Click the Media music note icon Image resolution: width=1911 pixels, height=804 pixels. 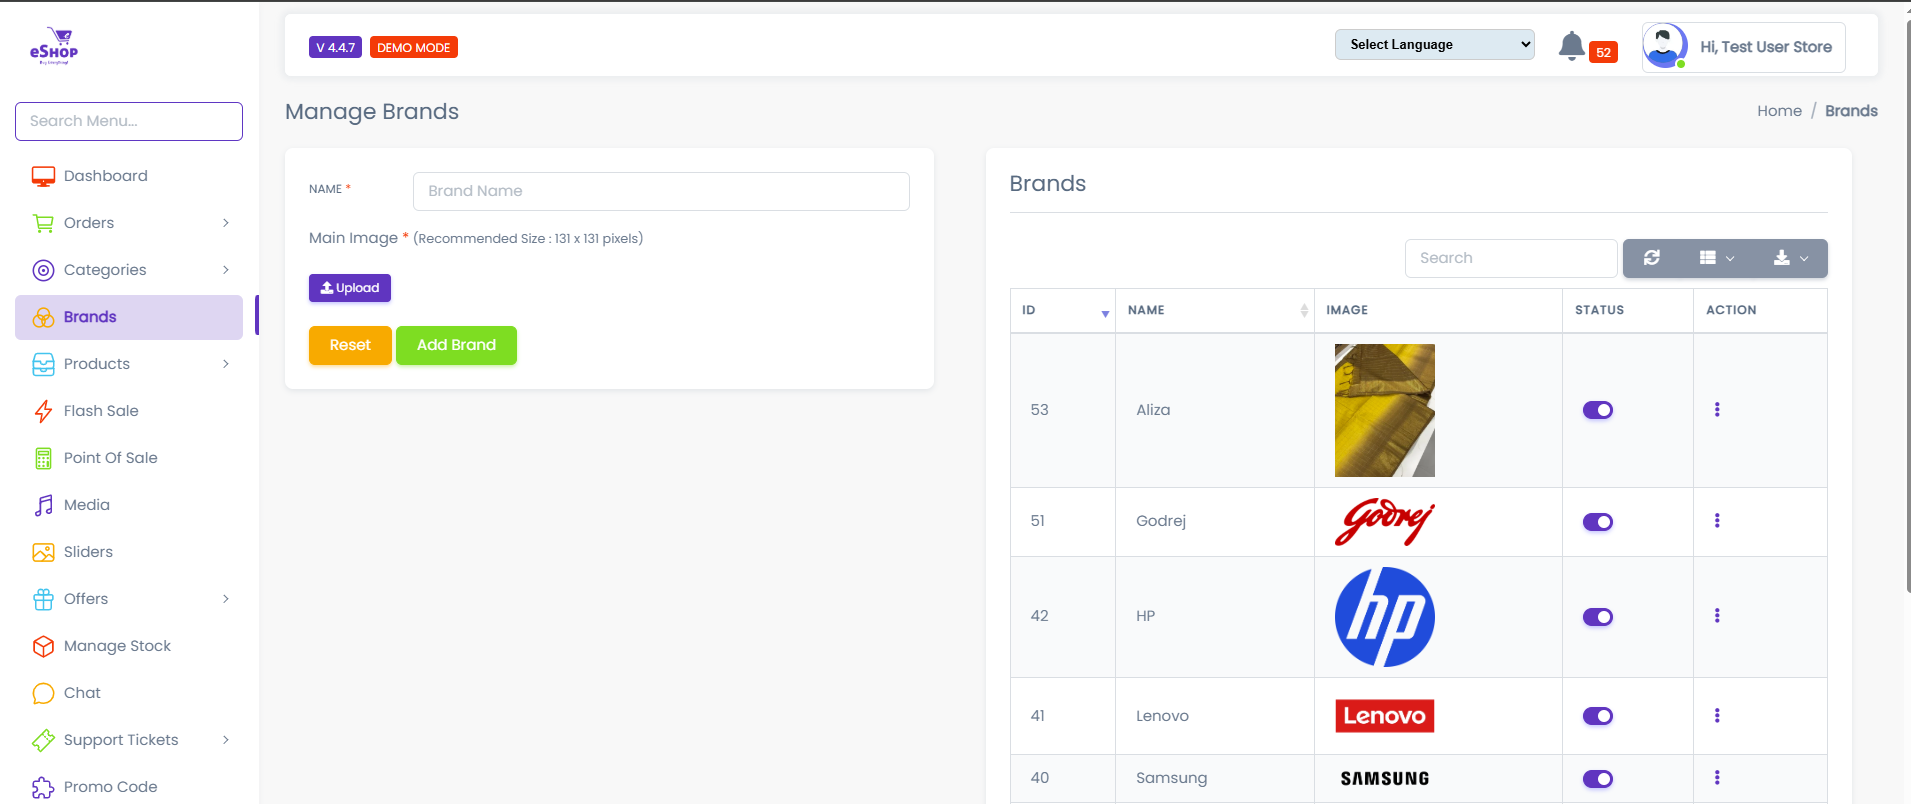tap(43, 505)
